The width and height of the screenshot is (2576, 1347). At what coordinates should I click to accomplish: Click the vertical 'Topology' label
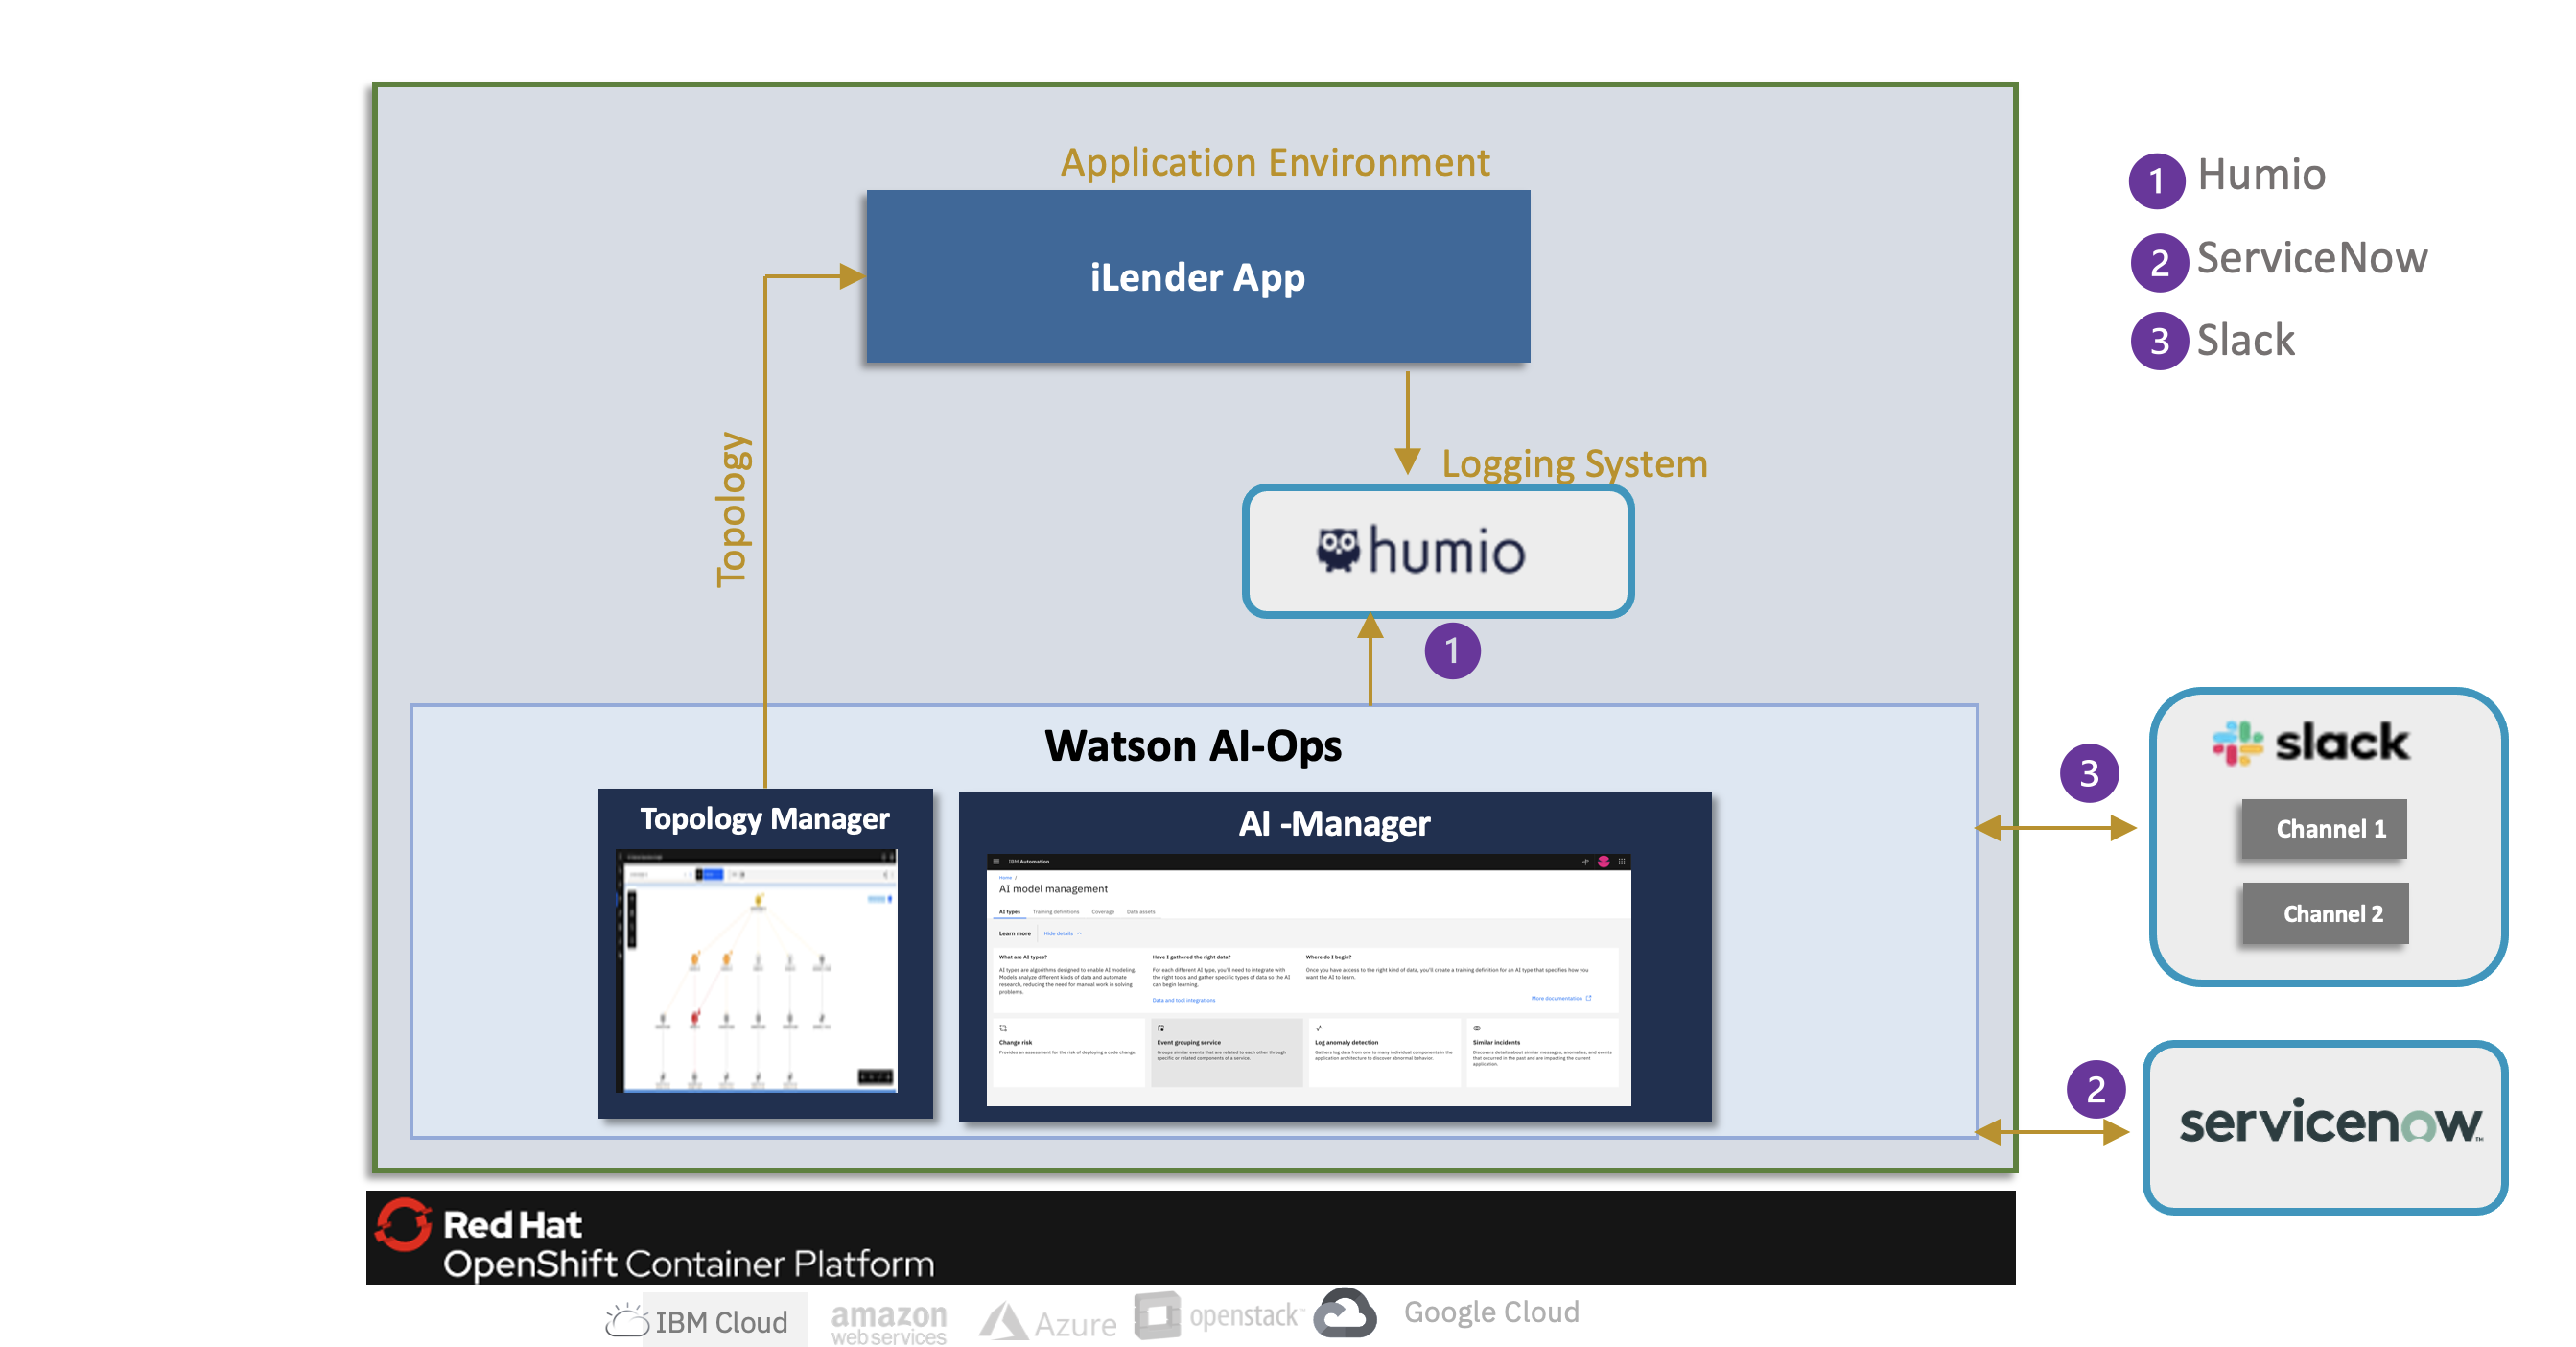(x=732, y=509)
